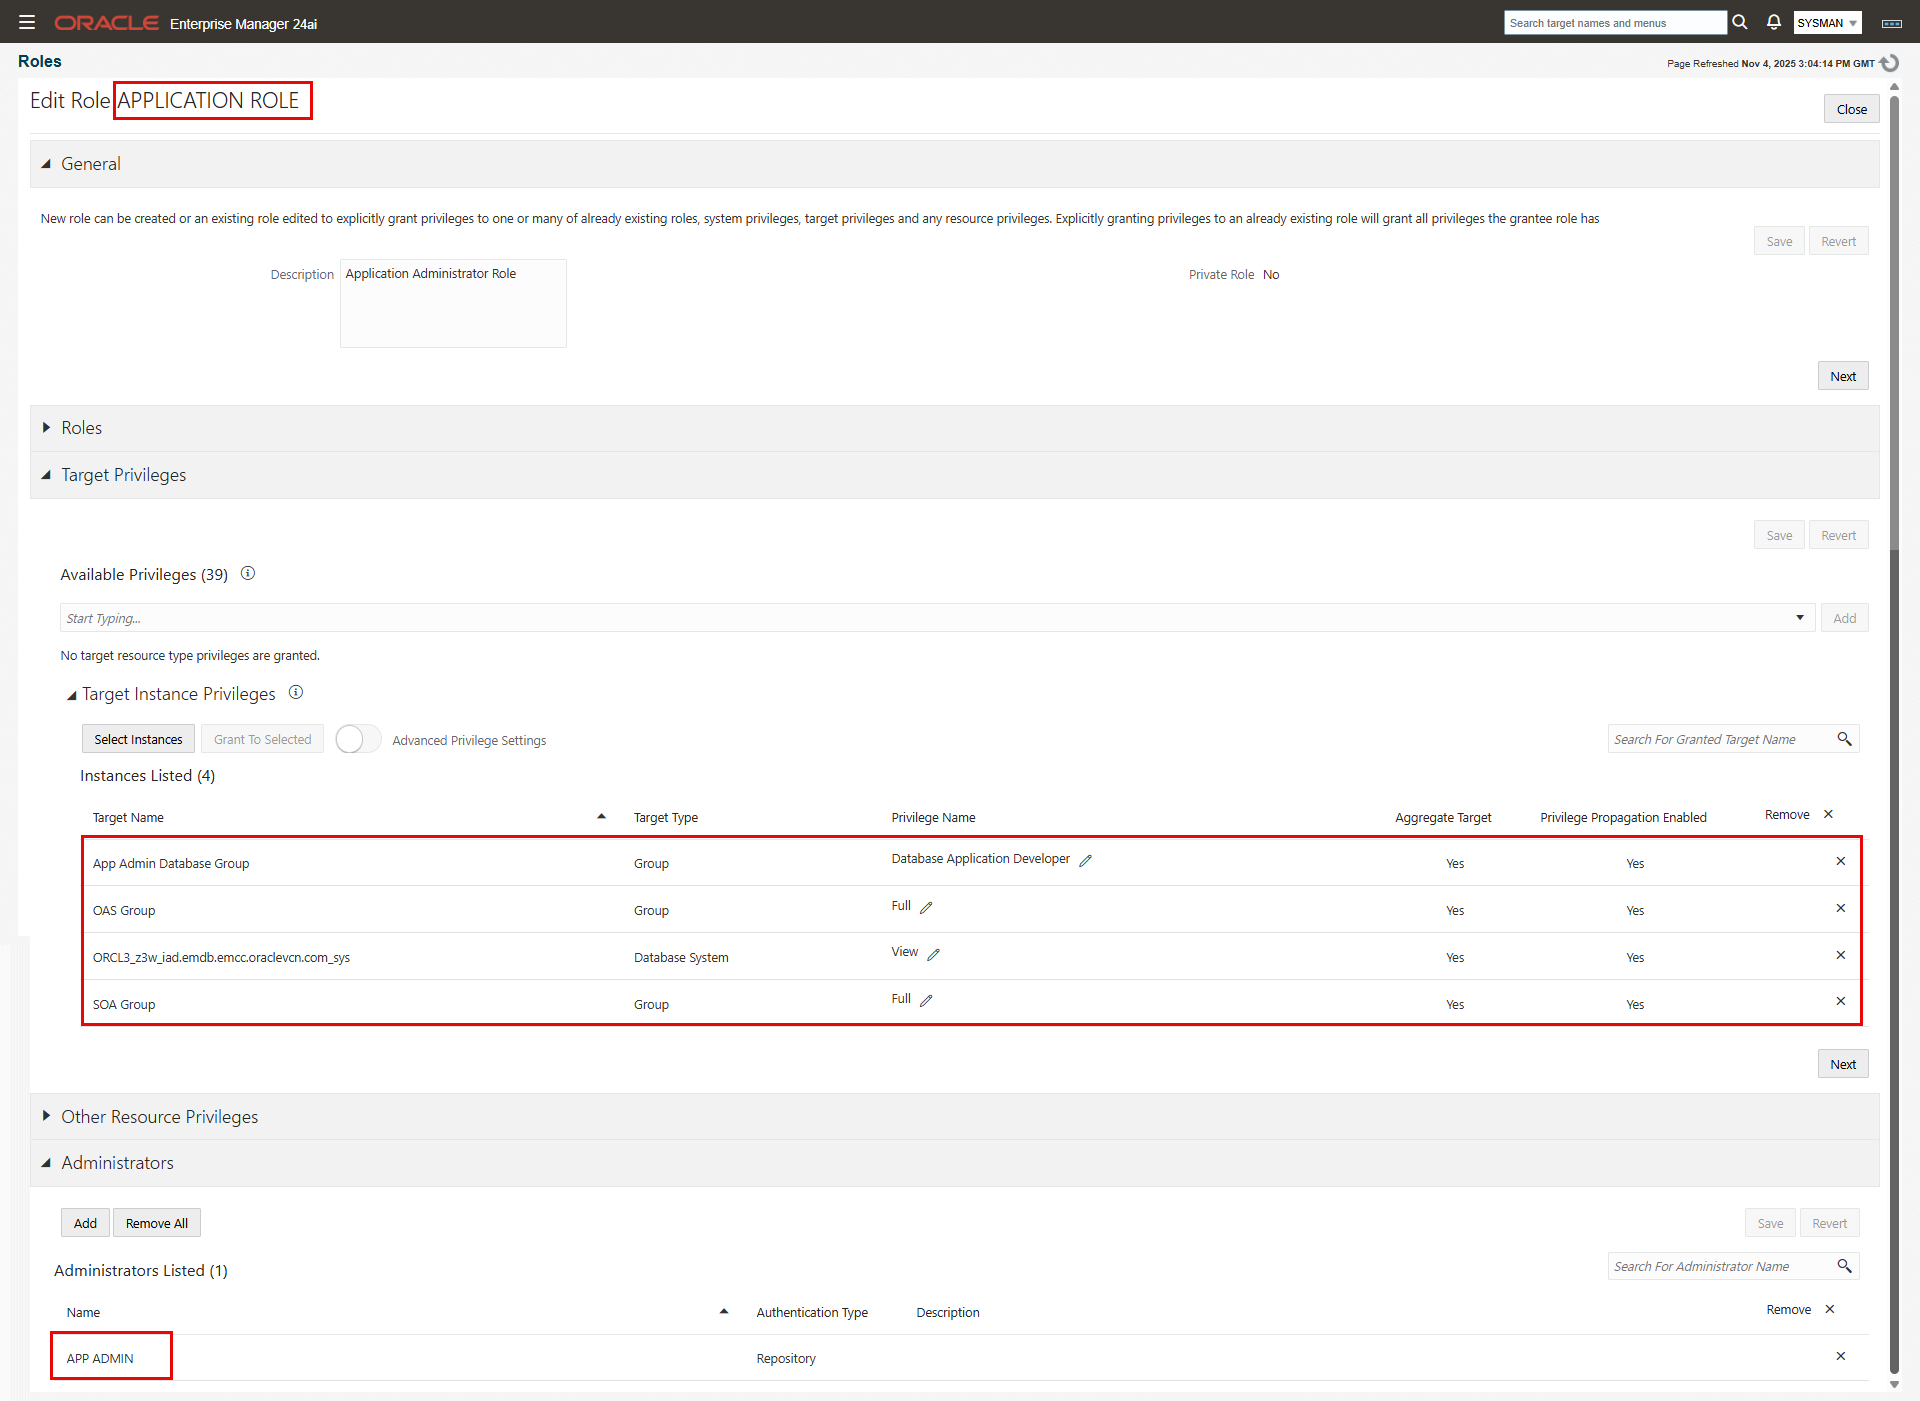The image size is (1920, 1401).
Task: Open the SYSMAN user menu
Action: pos(1826,22)
